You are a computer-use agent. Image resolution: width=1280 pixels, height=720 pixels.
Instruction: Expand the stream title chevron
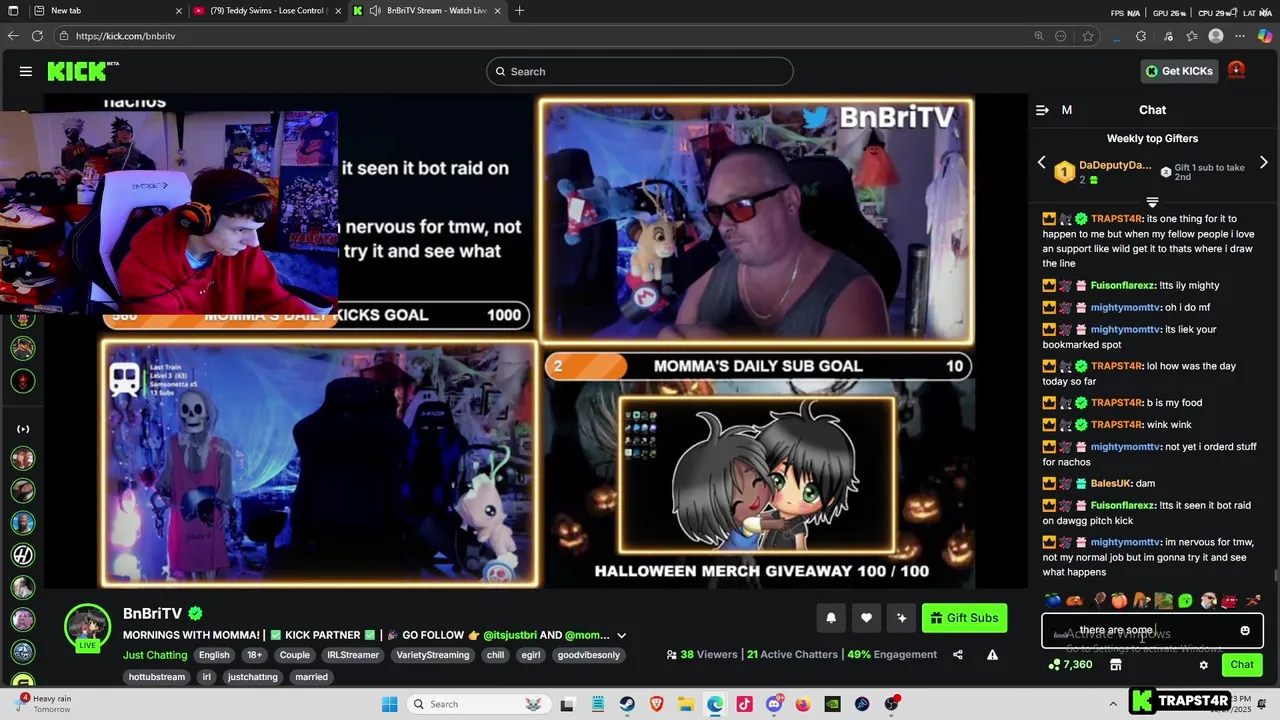coord(622,635)
